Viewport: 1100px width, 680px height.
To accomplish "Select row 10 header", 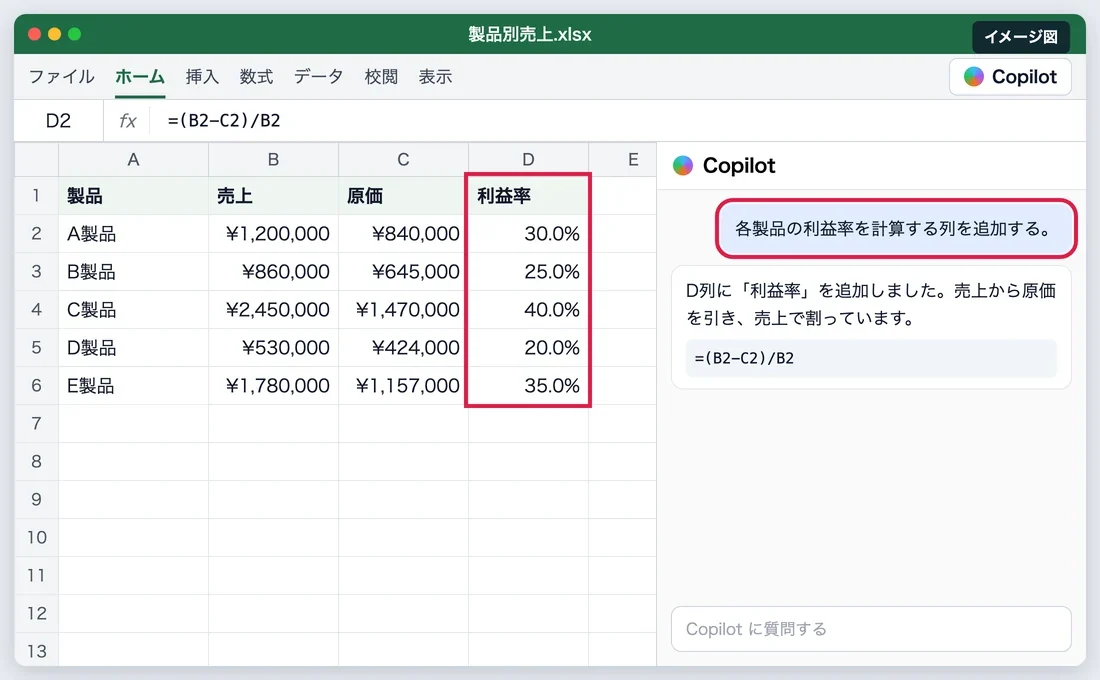I will click(x=36, y=537).
